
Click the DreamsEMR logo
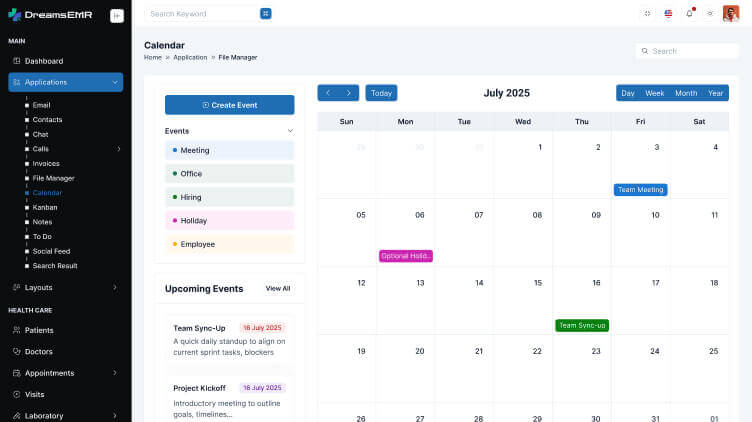pos(50,15)
